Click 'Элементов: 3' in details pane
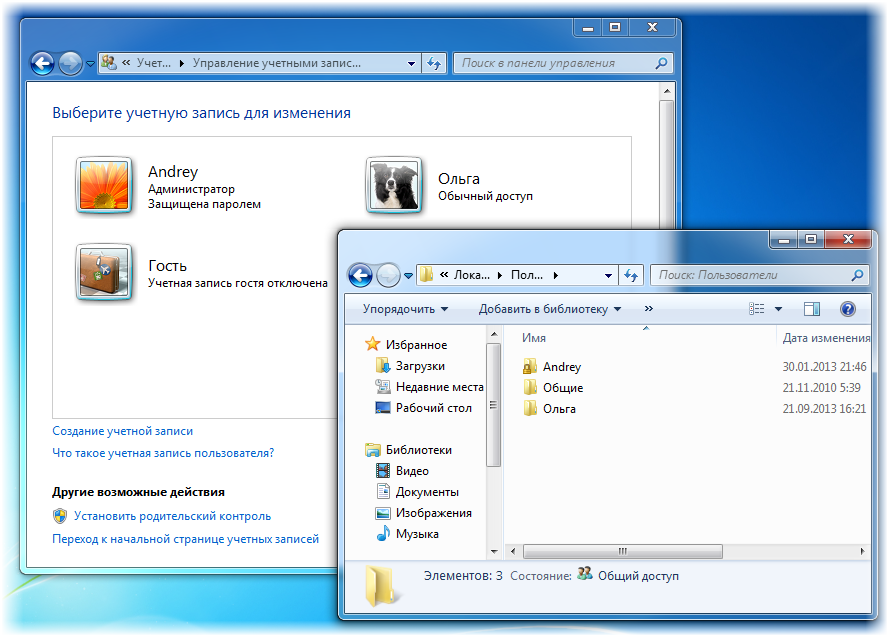 463,576
